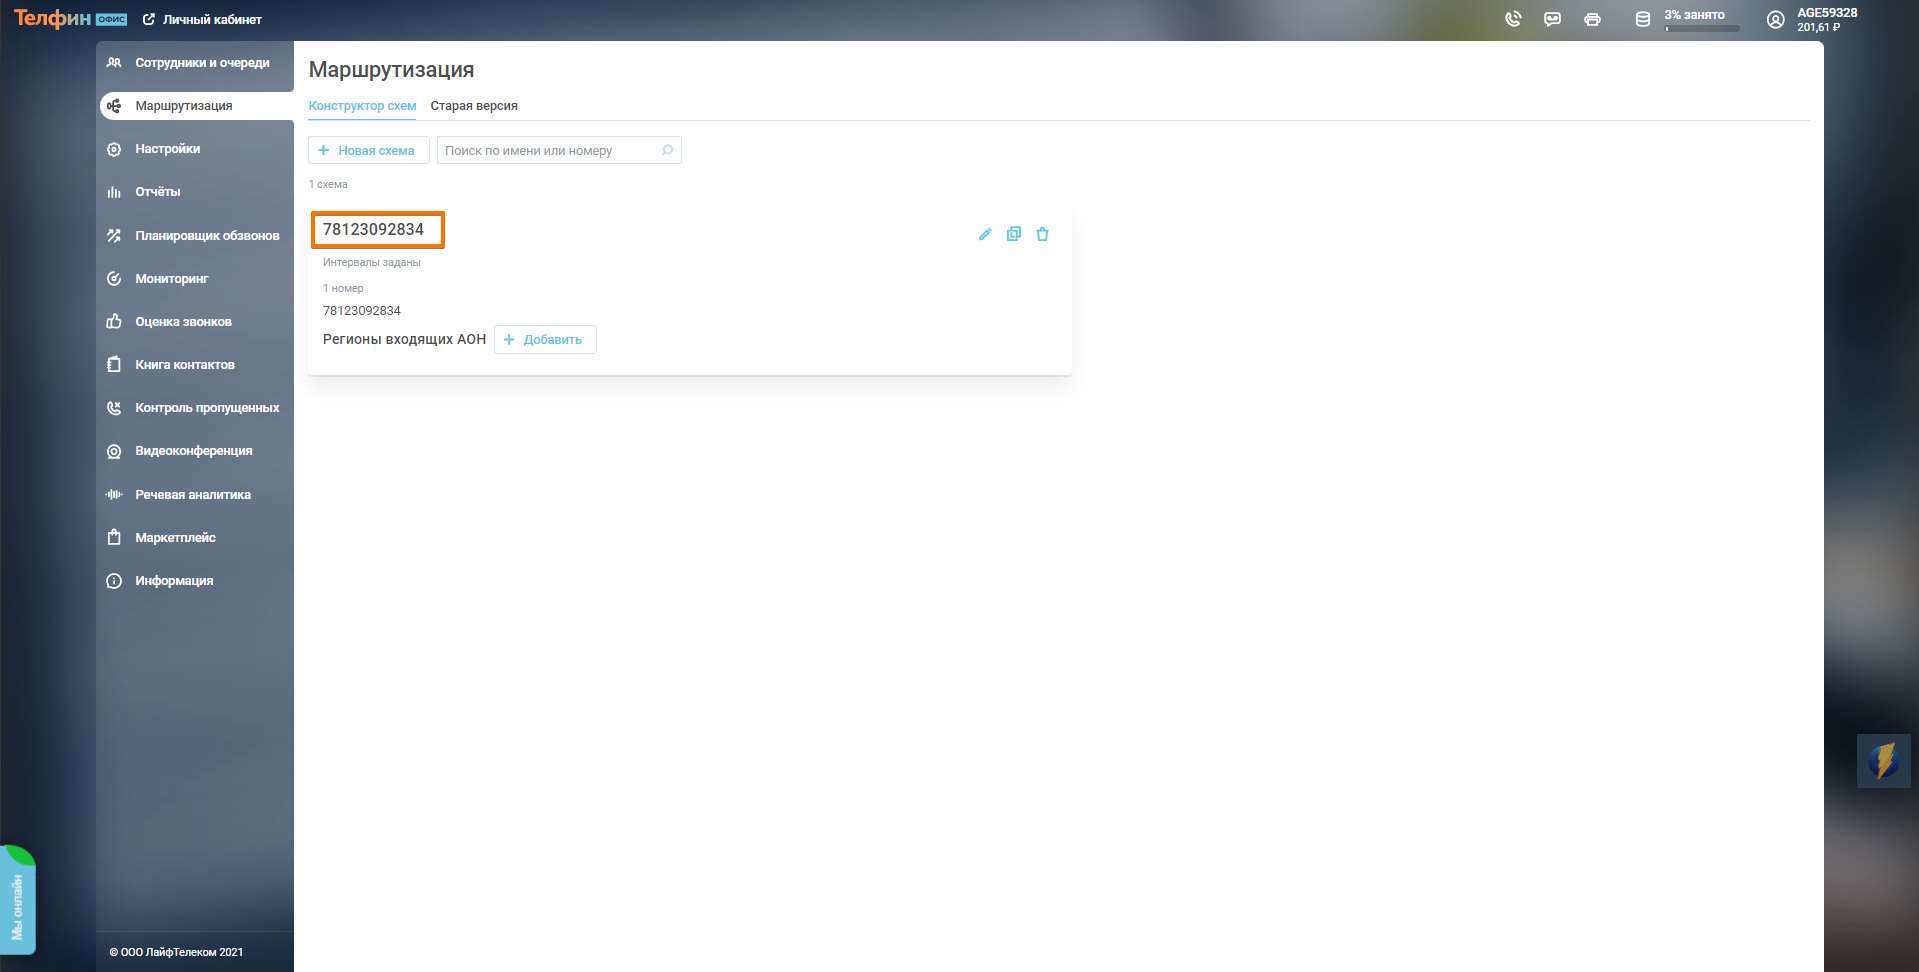Viewport: 1919px width, 972px height.
Task: Open the Мы онлайн chat widget
Action: 18,900
